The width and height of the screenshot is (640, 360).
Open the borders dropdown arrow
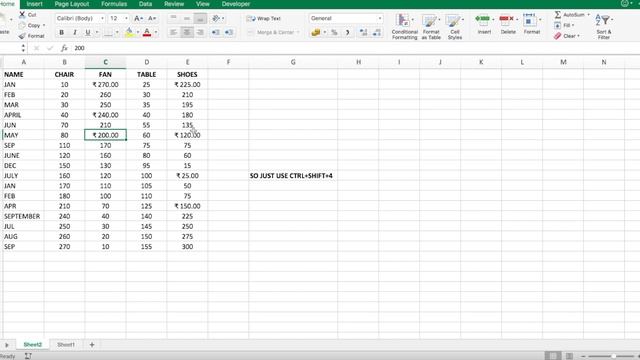tap(117, 32)
